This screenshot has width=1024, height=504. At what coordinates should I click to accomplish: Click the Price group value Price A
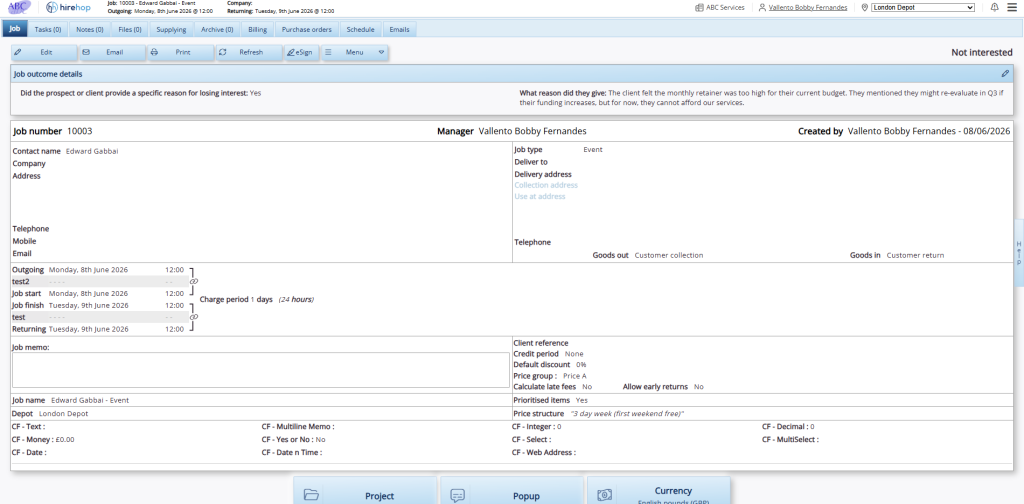(575, 376)
